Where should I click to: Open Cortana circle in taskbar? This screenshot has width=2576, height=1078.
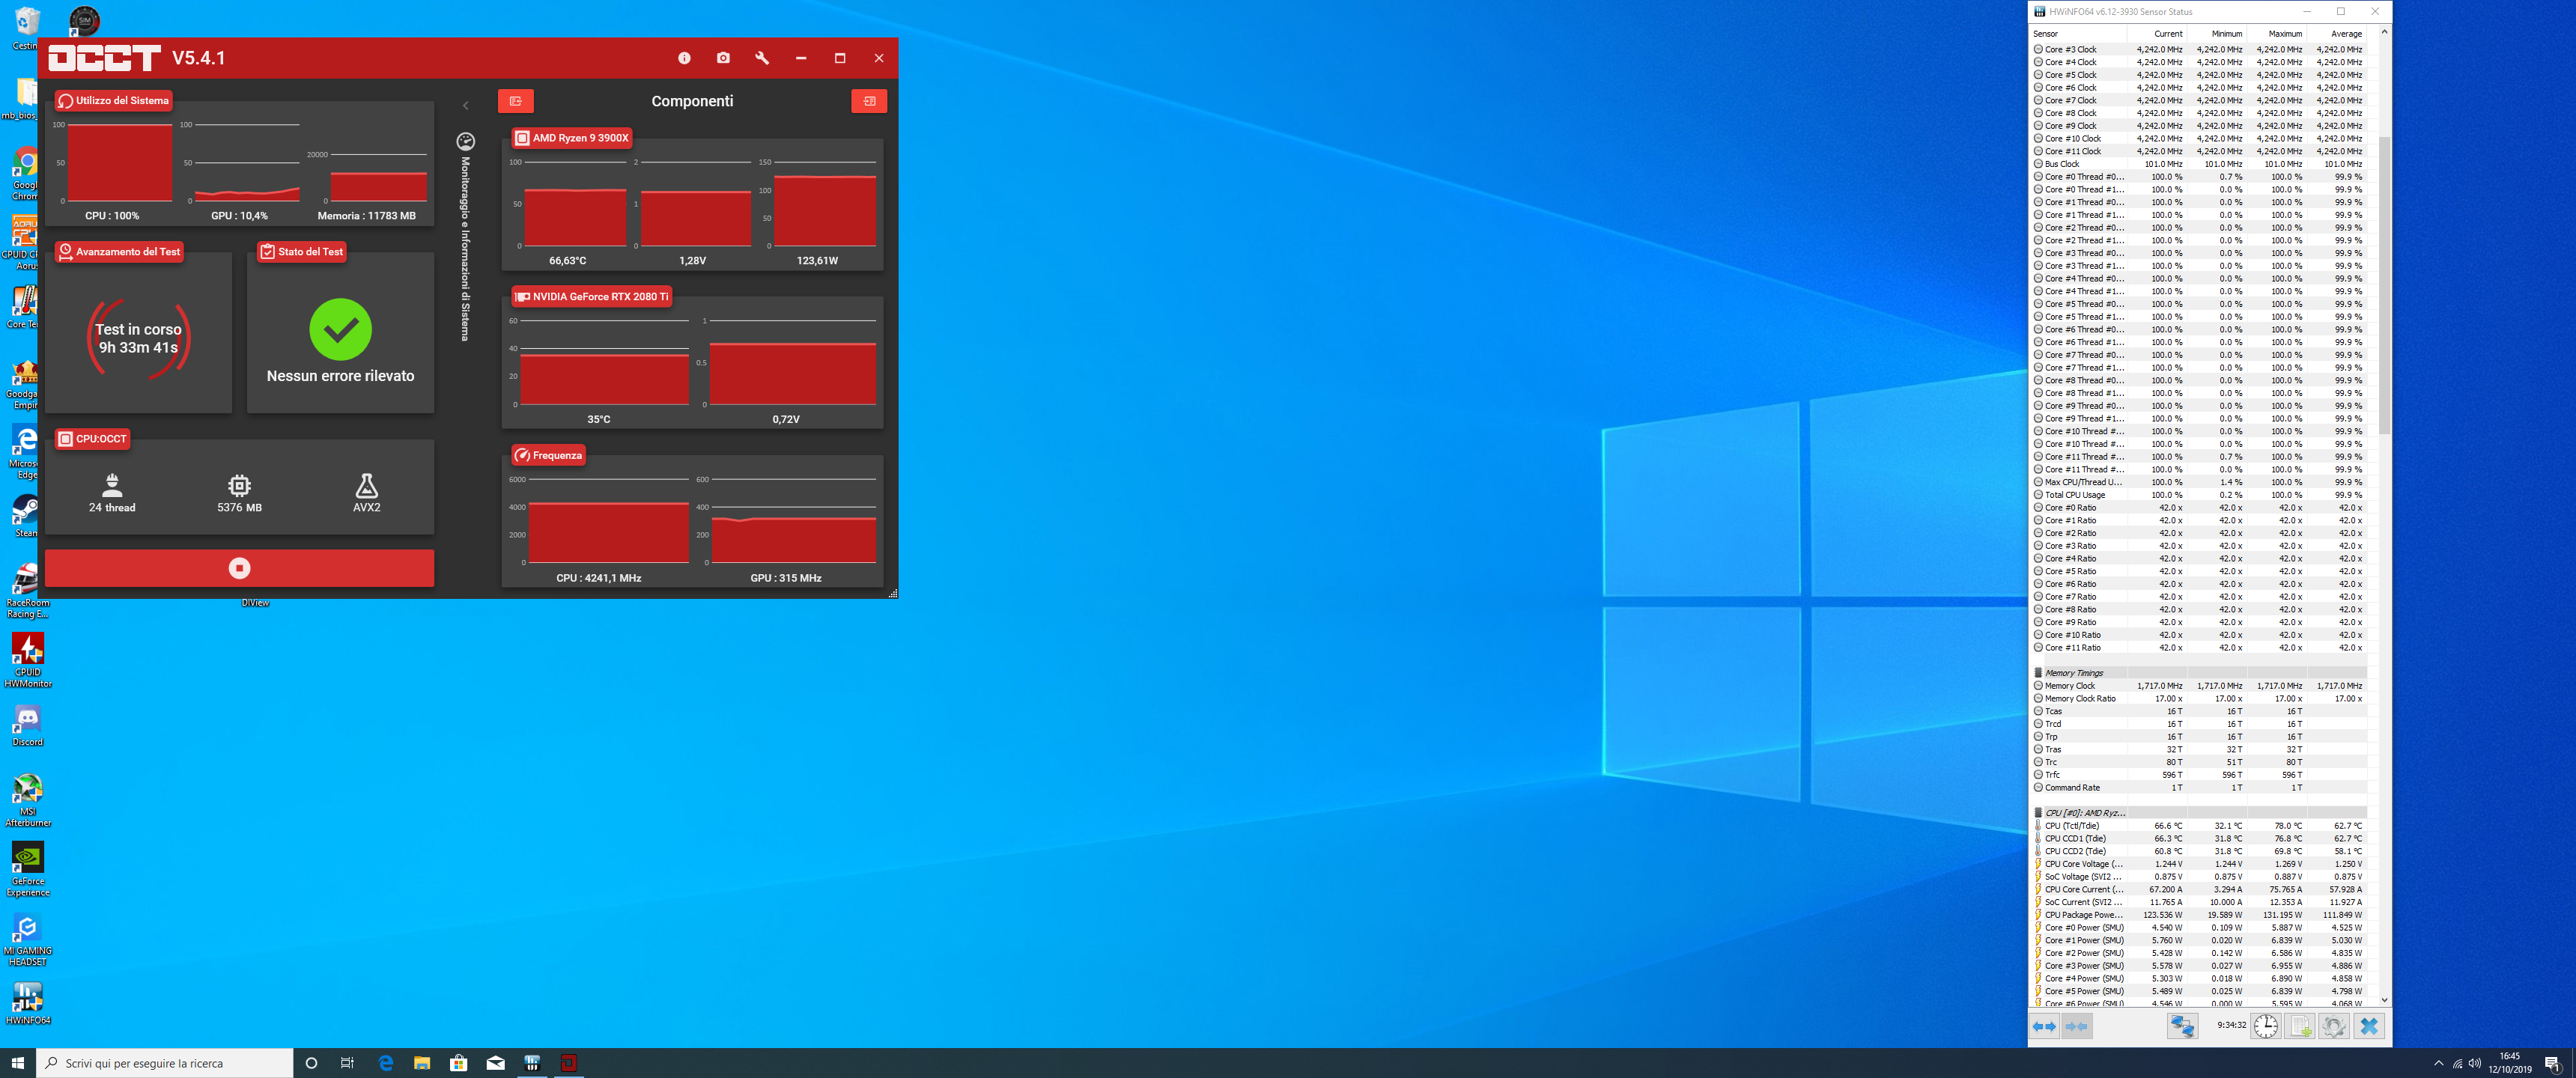311,1063
